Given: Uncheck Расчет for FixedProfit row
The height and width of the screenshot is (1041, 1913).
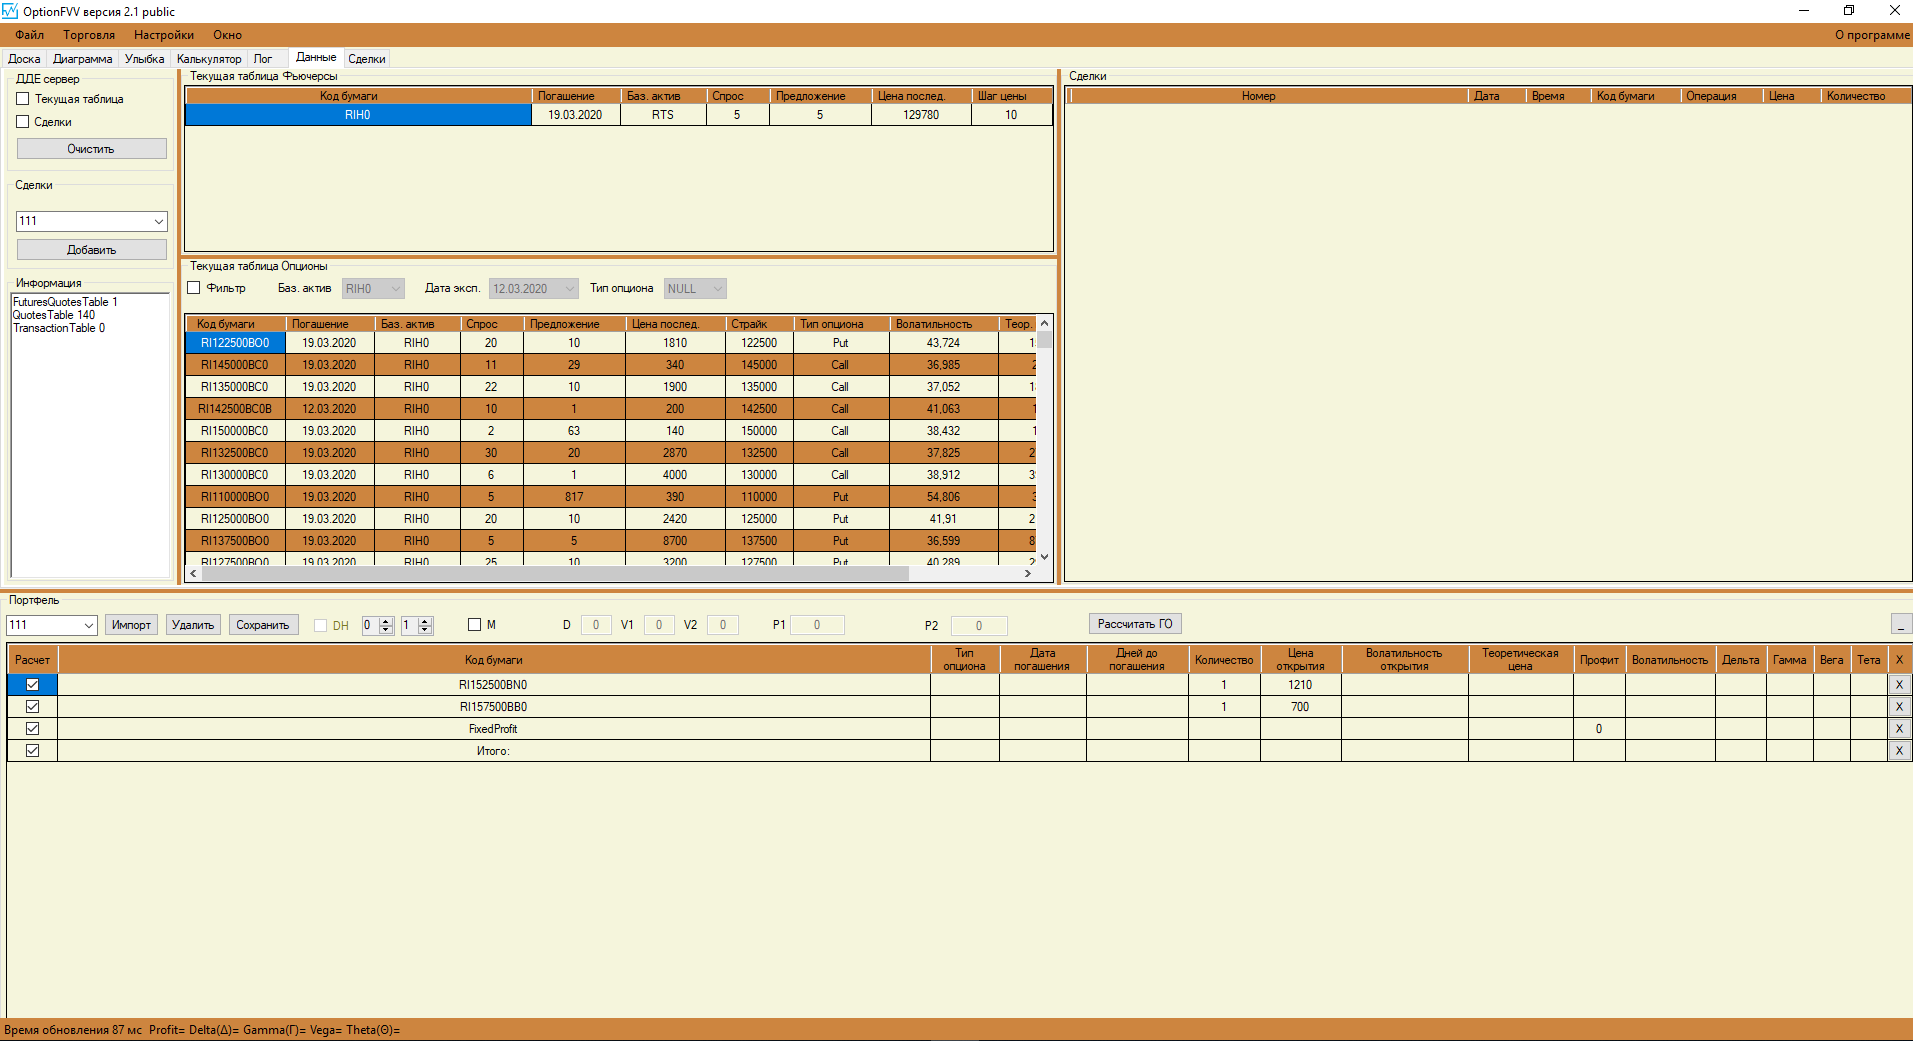Looking at the screenshot, I should [32, 729].
